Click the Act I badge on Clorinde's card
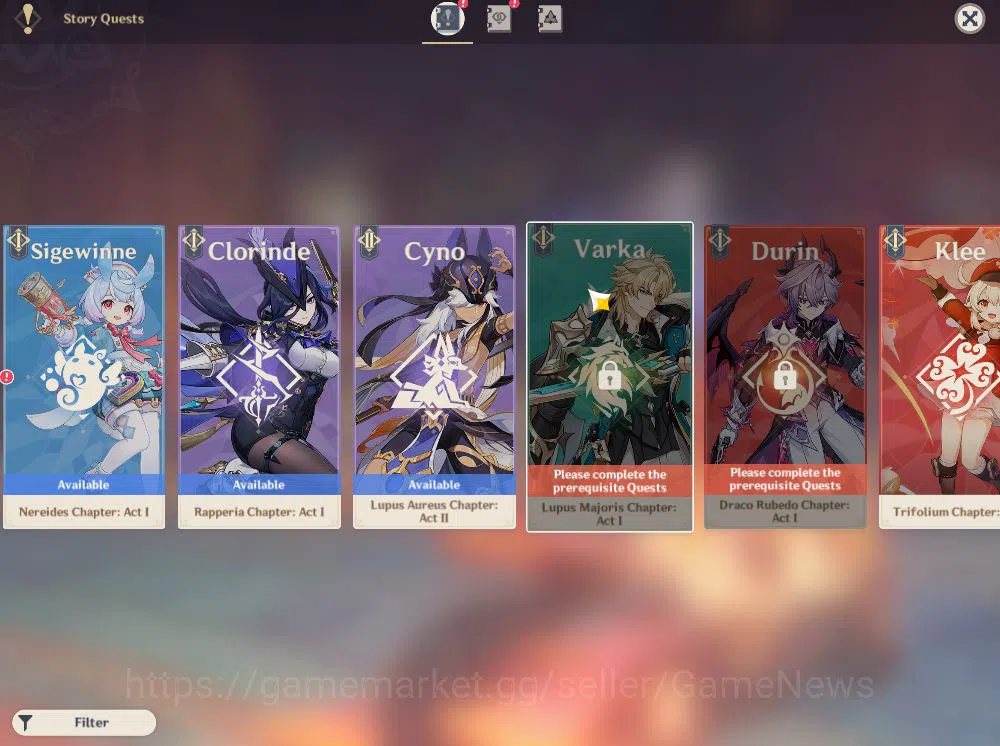Image resolution: width=1000 pixels, height=746 pixels. pyautogui.click(x=193, y=242)
